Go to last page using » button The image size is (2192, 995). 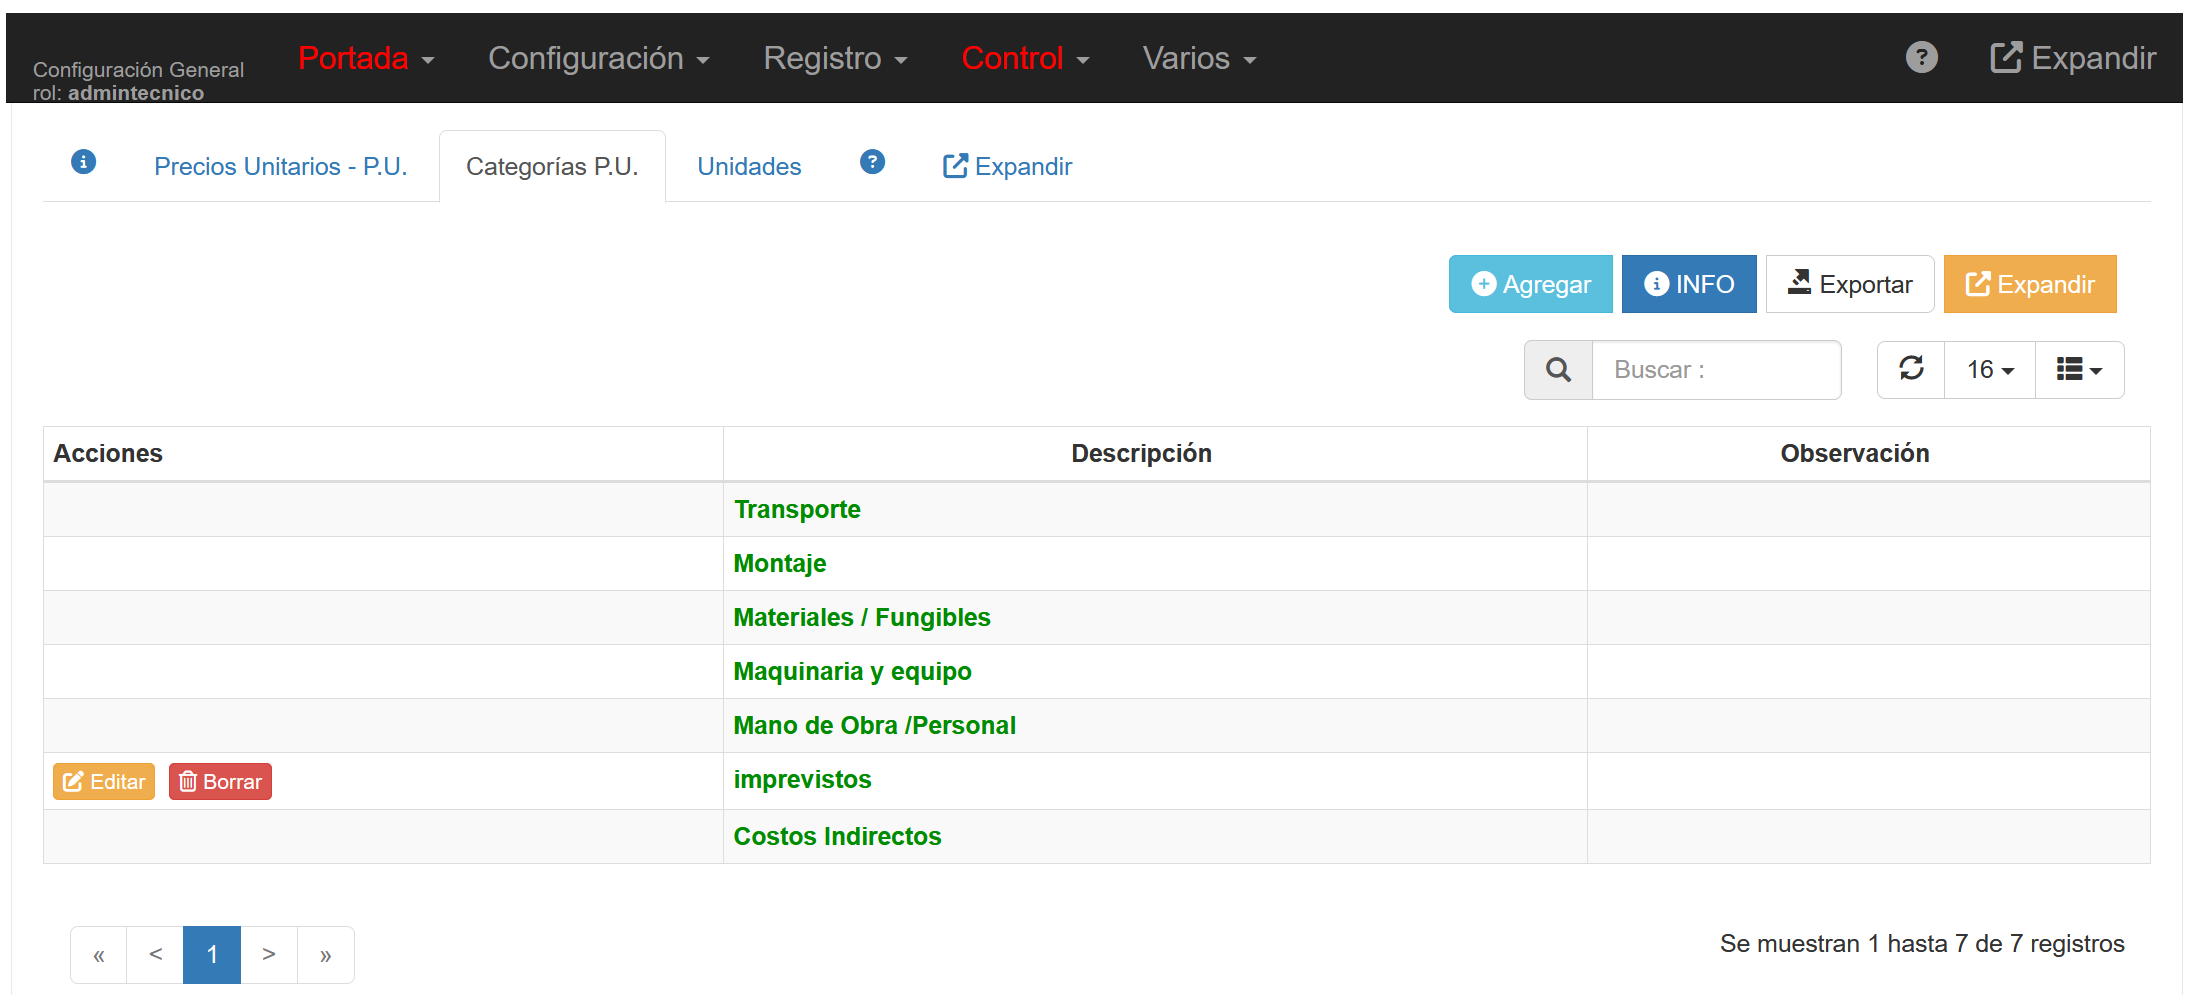325,955
